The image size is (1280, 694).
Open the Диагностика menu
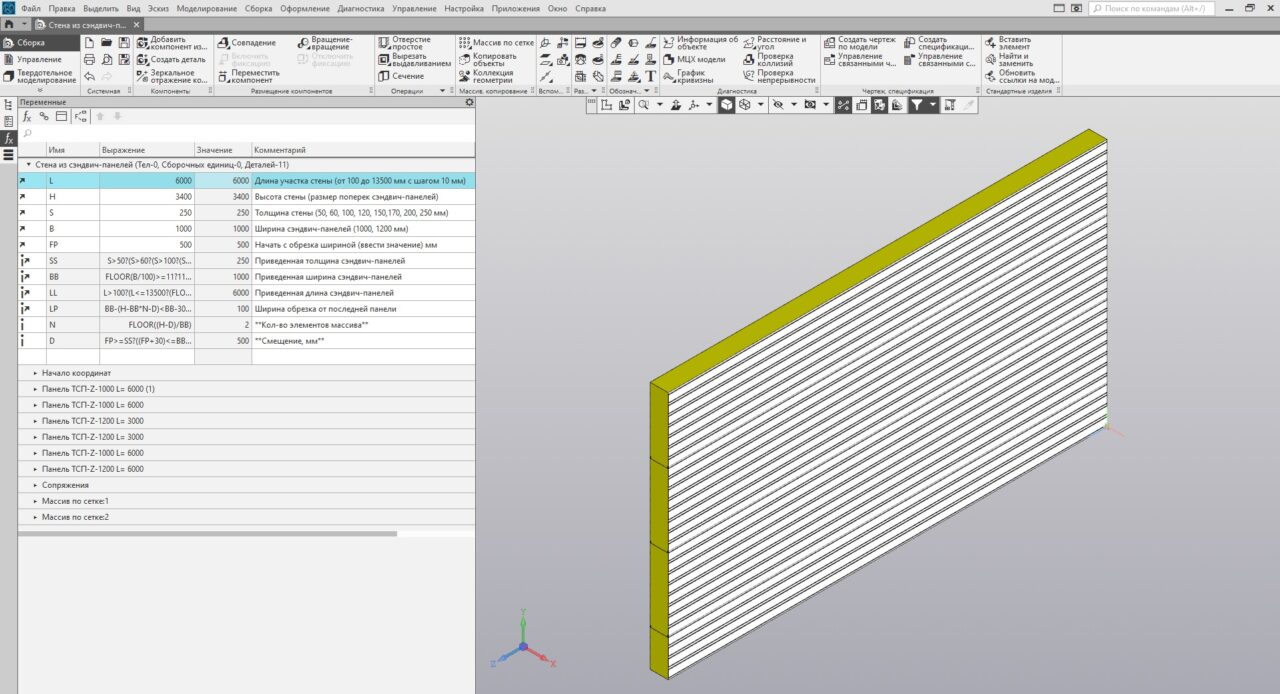pyautogui.click(x=360, y=8)
